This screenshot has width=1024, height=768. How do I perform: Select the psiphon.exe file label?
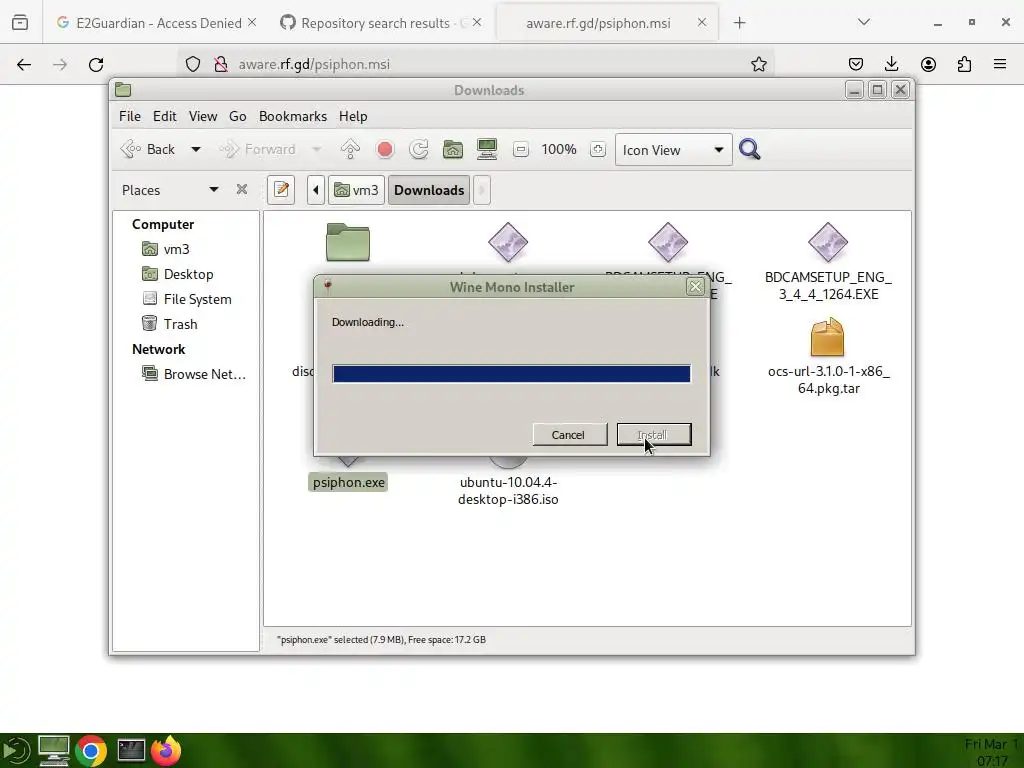click(x=348, y=482)
